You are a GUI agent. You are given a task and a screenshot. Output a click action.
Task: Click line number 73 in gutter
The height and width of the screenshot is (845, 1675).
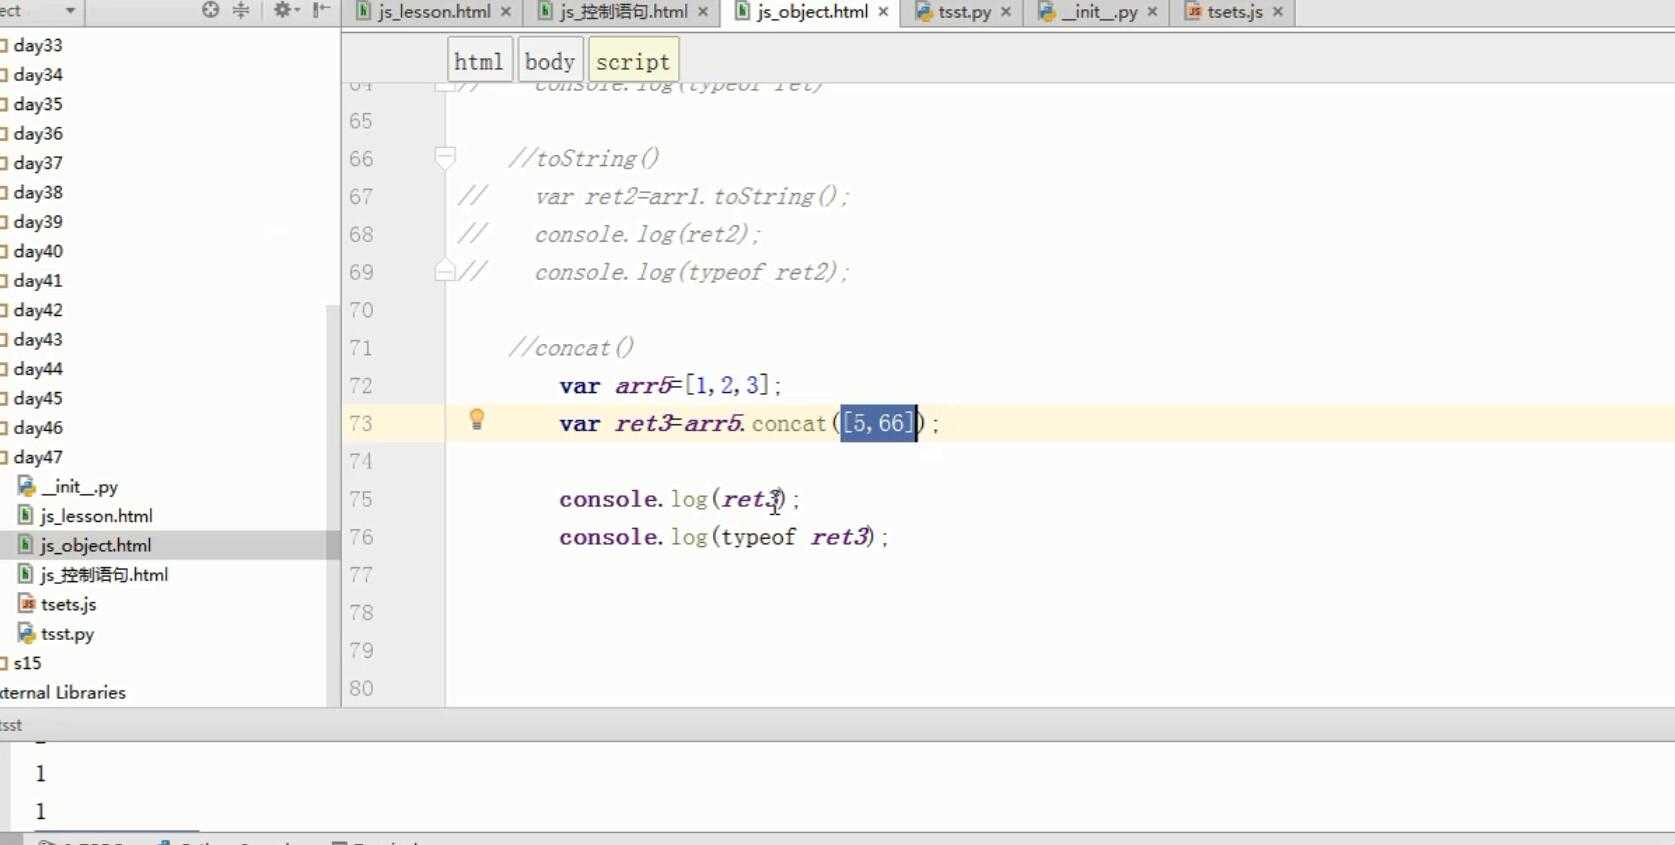361,423
